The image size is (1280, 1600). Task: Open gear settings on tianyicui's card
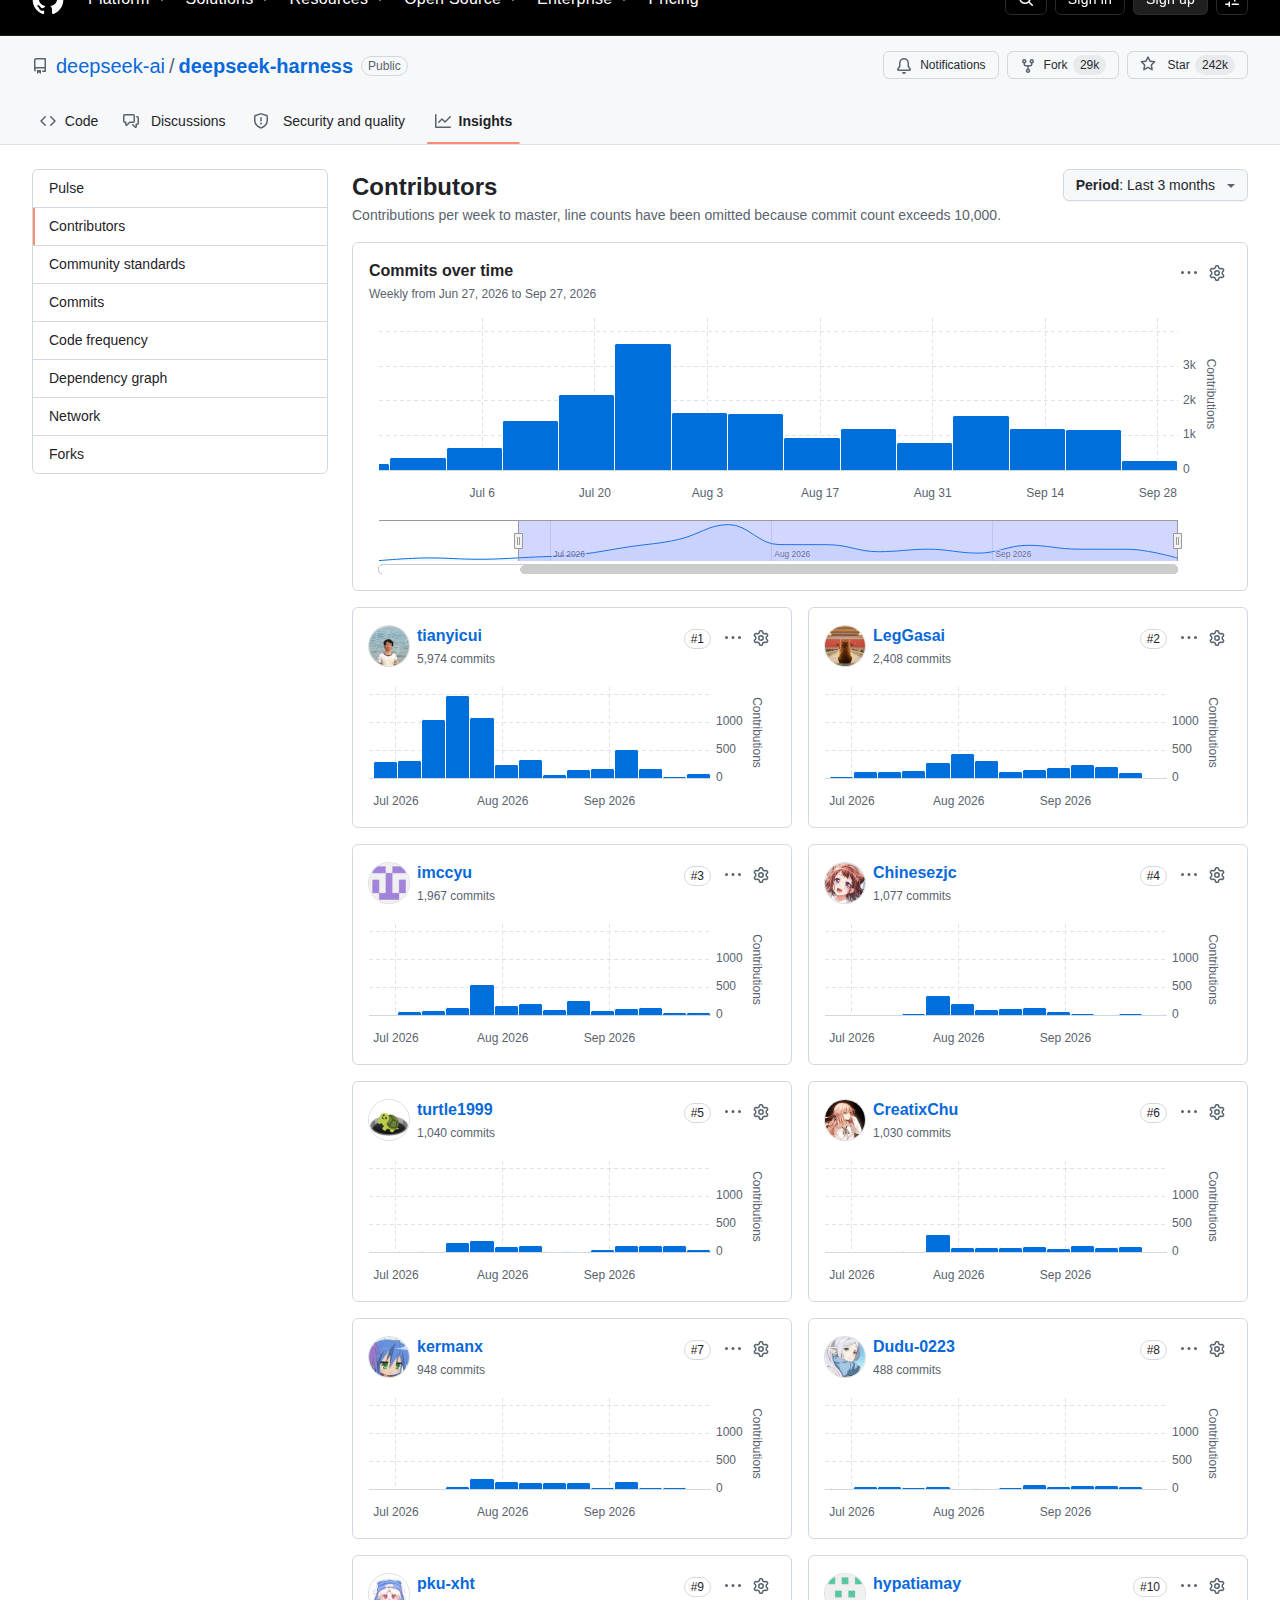761,638
